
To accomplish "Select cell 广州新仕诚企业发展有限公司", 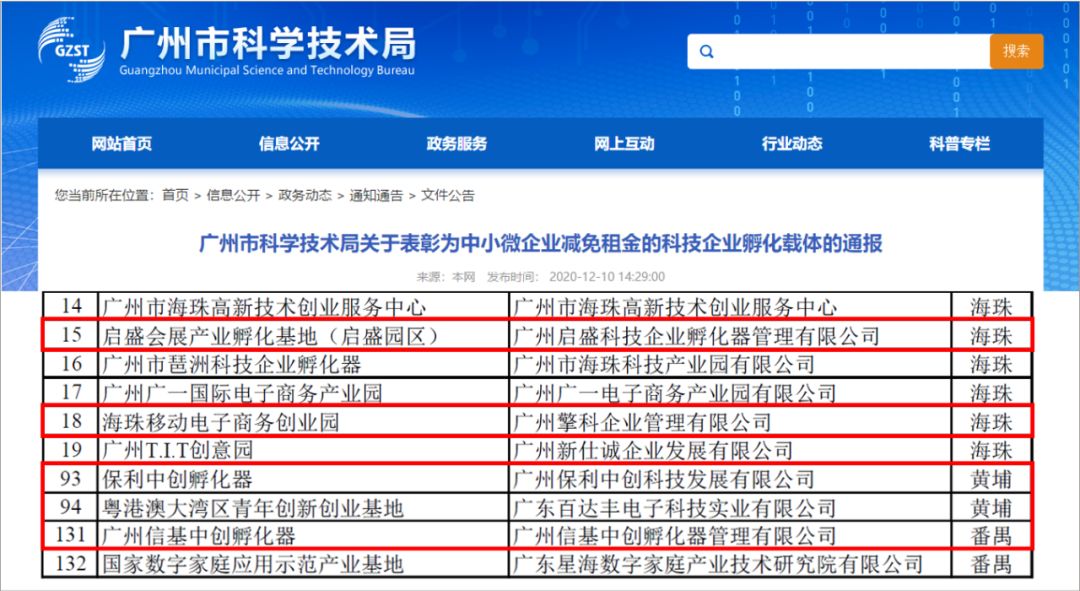I will point(730,450).
